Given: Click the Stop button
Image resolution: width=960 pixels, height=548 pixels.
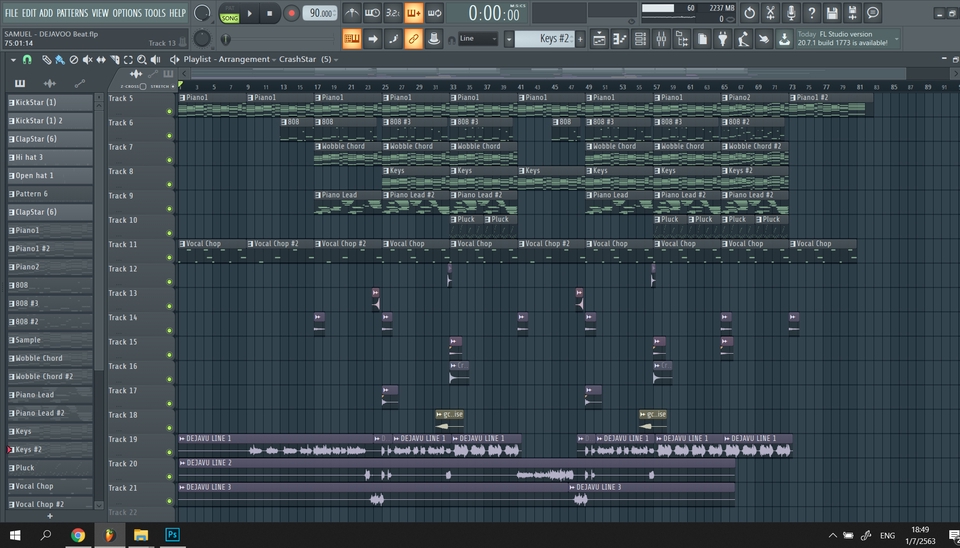Looking at the screenshot, I should 269,13.
